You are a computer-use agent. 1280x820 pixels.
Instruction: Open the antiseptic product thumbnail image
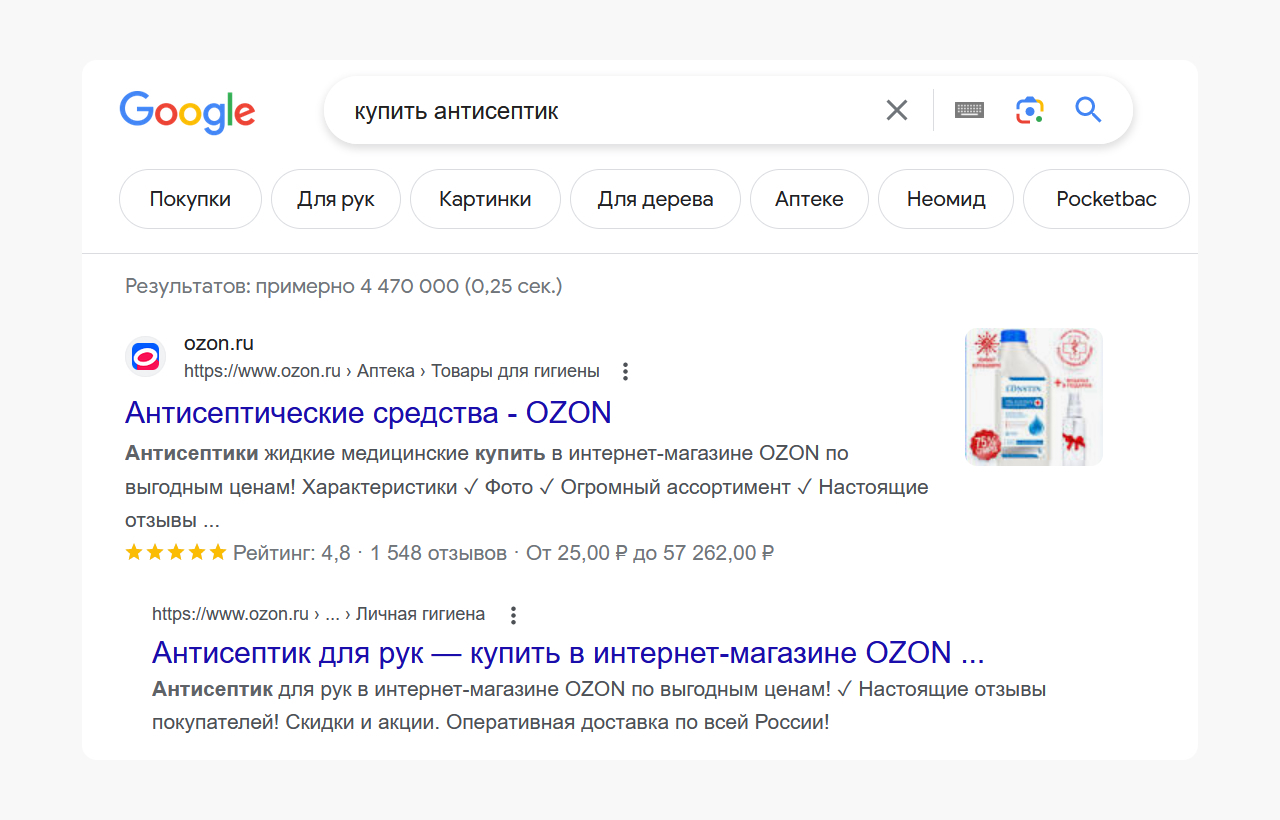click(x=1034, y=397)
